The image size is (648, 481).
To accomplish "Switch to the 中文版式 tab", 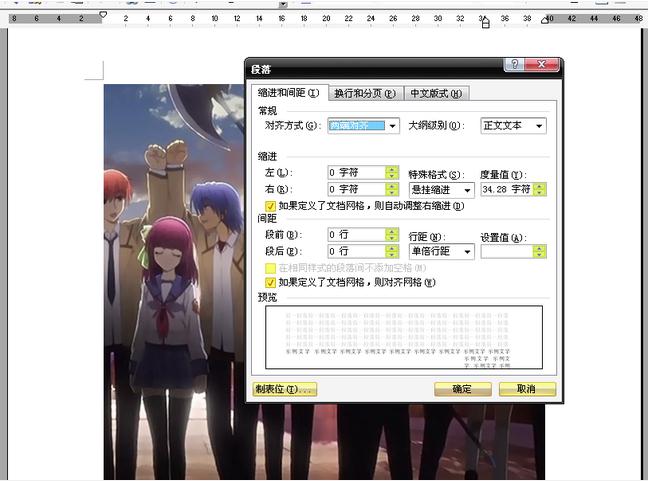I will (435, 93).
